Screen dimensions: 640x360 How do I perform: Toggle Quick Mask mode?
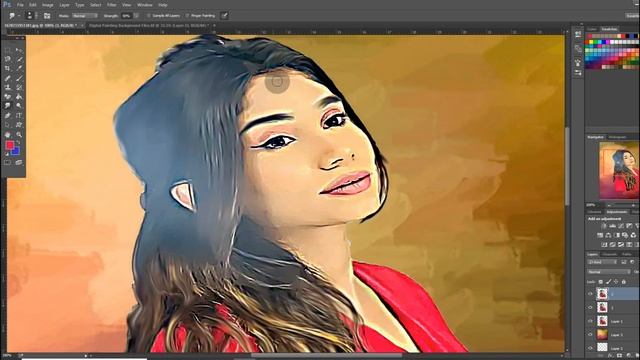tap(8, 162)
